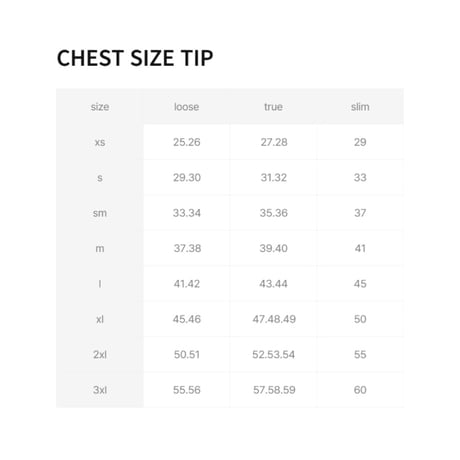The image size is (460, 460).
Task: Select the xs size row label
Action: 100,142
